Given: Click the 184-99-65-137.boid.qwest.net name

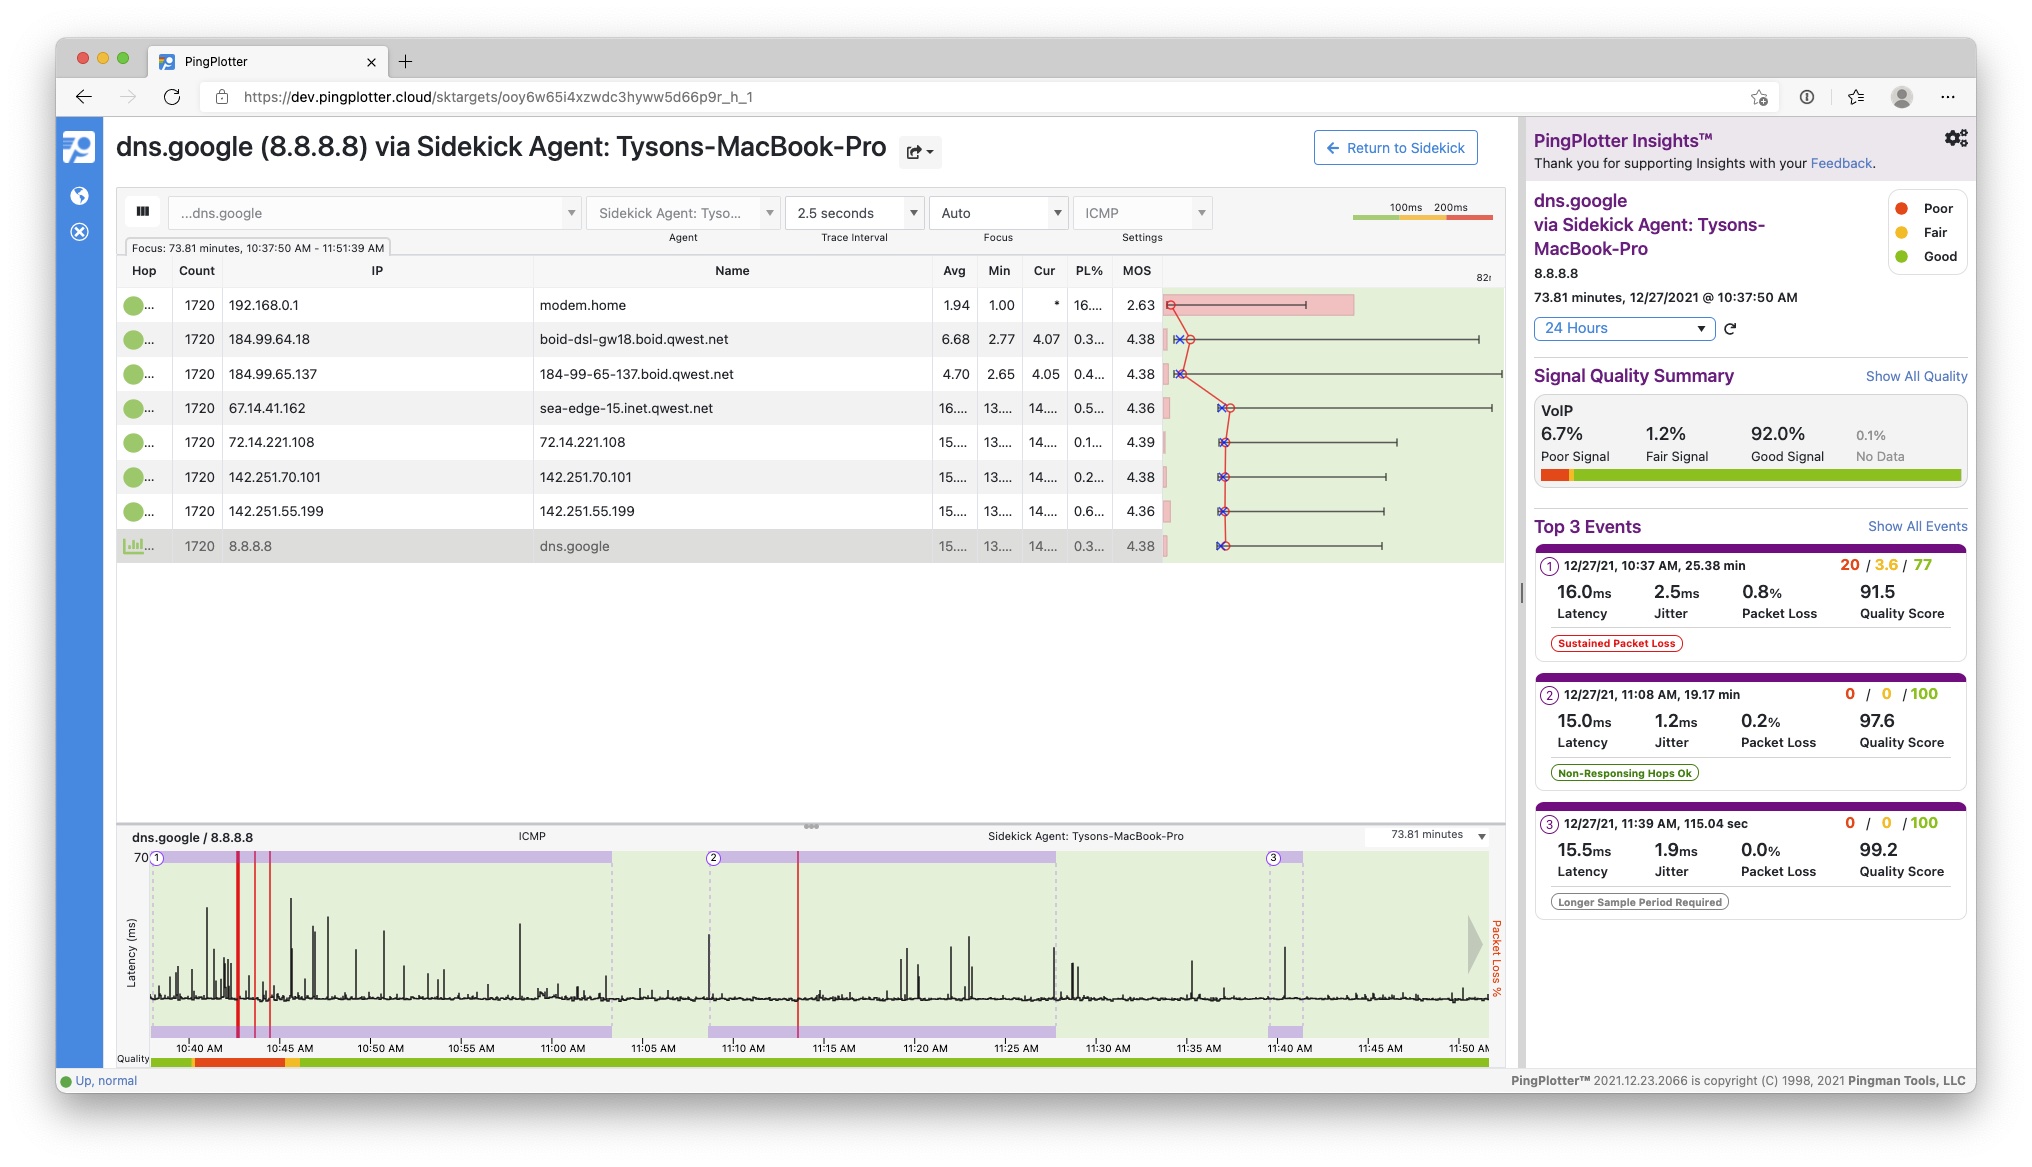Looking at the screenshot, I should coord(636,375).
